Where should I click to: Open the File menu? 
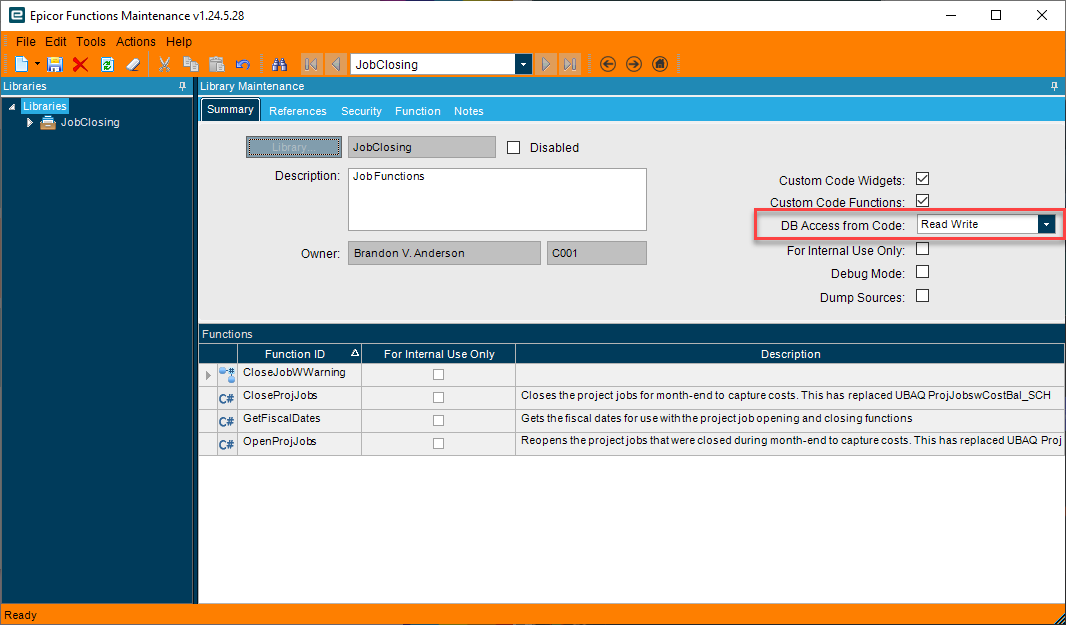(x=25, y=41)
